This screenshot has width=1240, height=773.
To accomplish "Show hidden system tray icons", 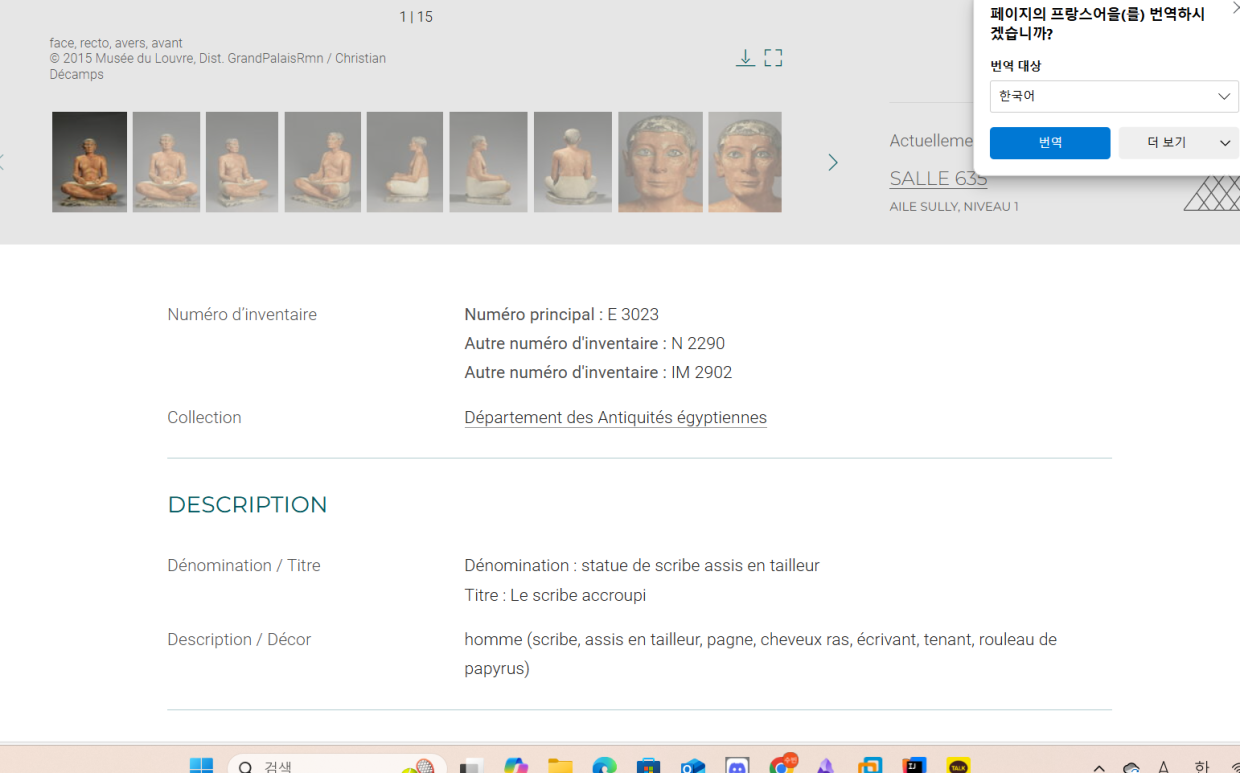I will click(1099, 767).
